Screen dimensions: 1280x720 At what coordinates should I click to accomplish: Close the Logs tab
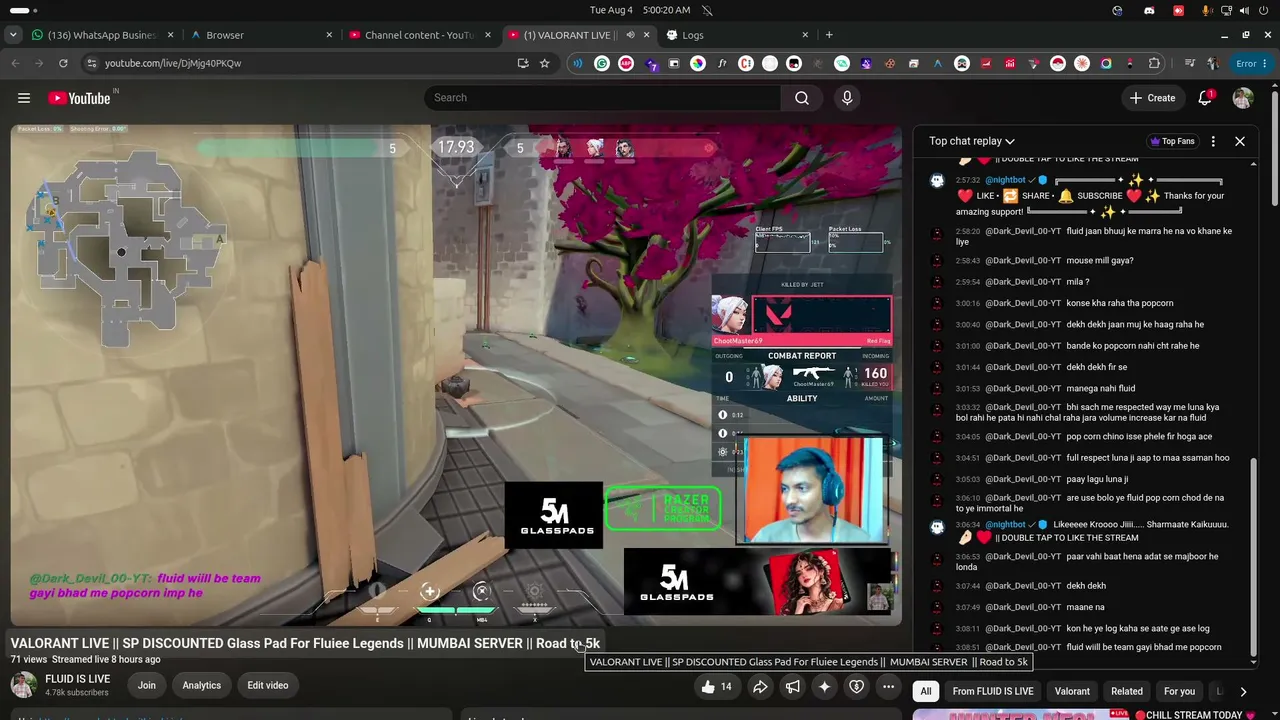click(x=805, y=35)
